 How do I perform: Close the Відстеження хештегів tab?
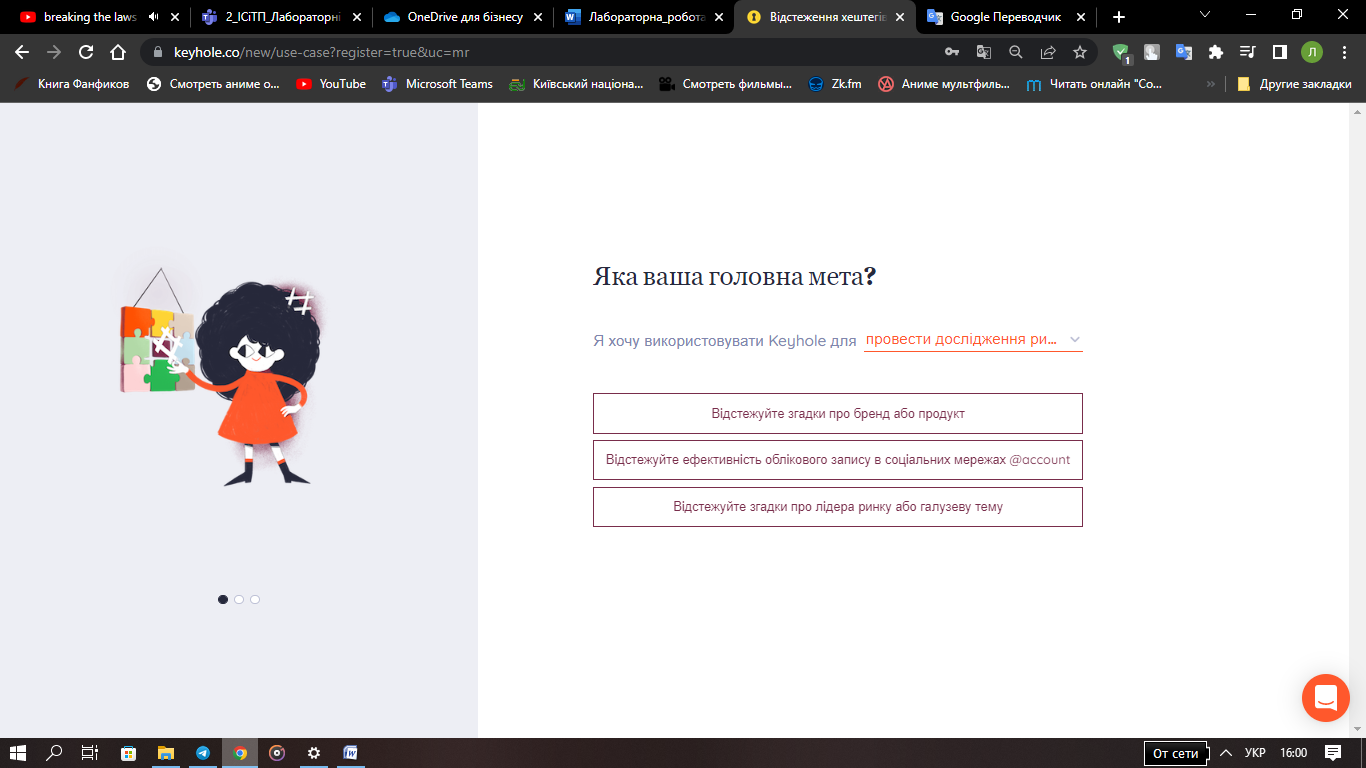pos(899,17)
